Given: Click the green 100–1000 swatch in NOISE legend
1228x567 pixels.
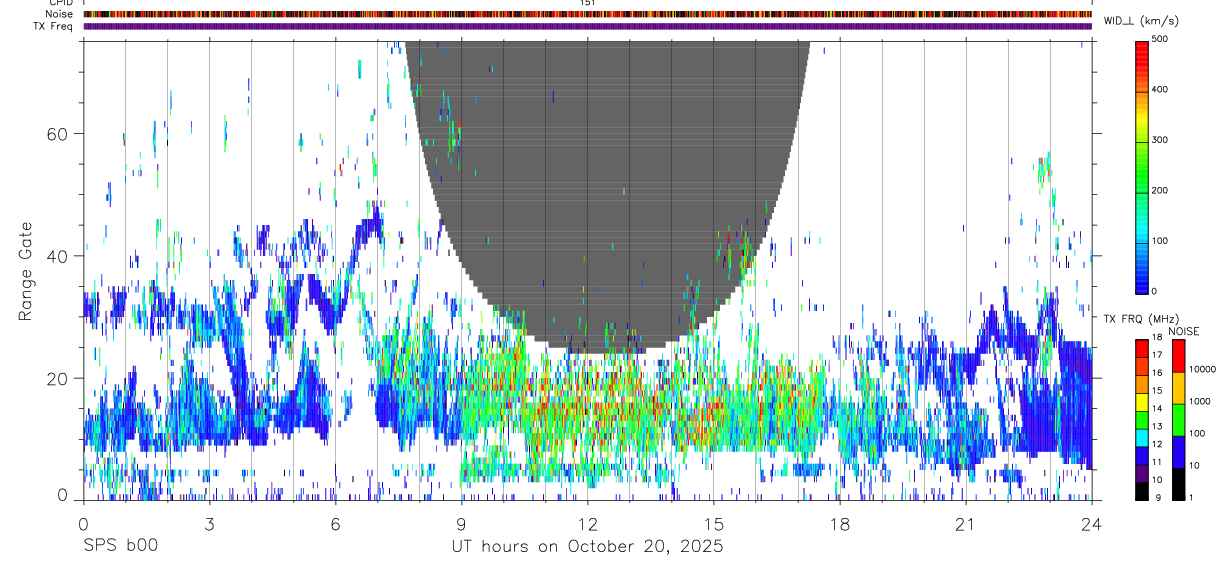Looking at the screenshot, I should 1179,419.
